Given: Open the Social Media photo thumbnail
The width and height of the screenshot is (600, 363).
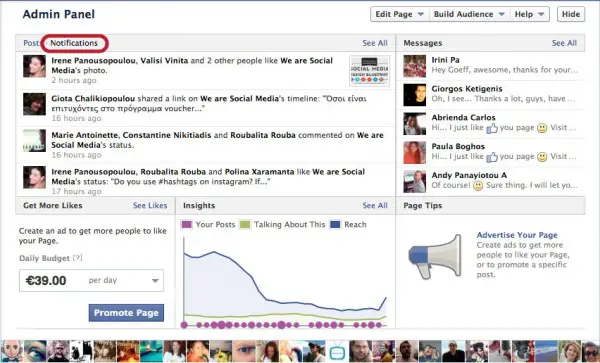Looking at the screenshot, I should pos(370,71).
